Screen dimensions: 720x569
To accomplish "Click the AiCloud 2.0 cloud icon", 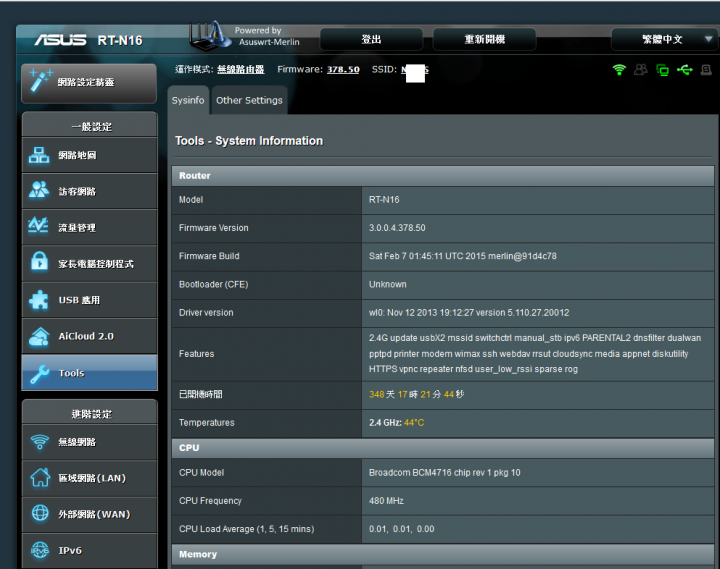I will coord(39,336).
